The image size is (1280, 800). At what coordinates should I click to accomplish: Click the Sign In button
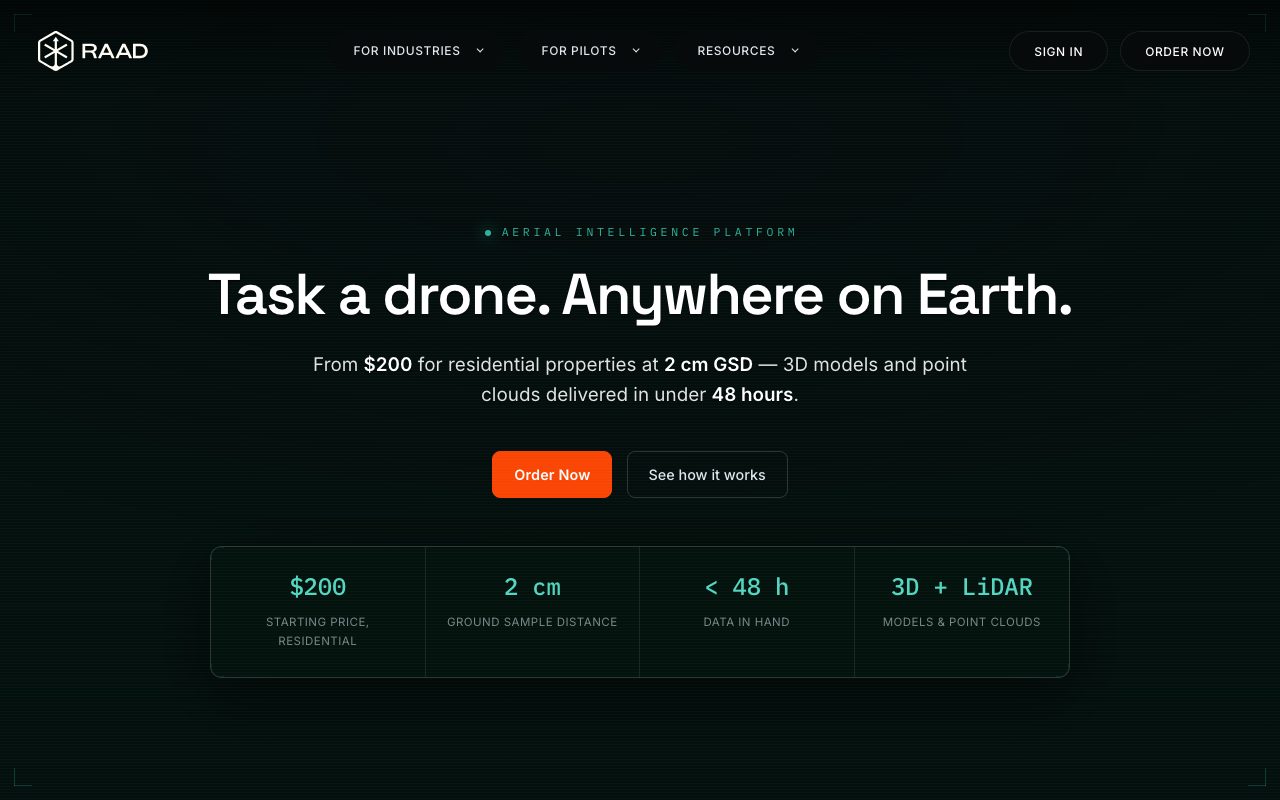(1058, 51)
